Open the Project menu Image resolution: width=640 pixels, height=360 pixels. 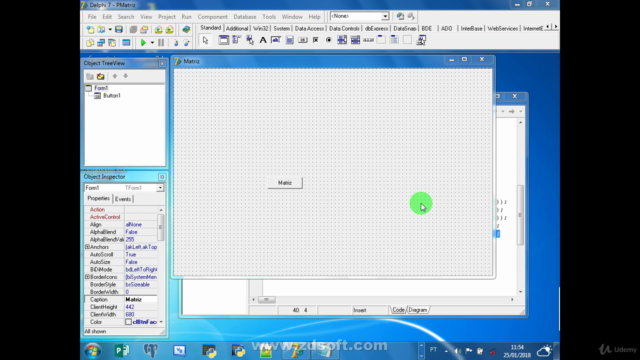pos(167,17)
